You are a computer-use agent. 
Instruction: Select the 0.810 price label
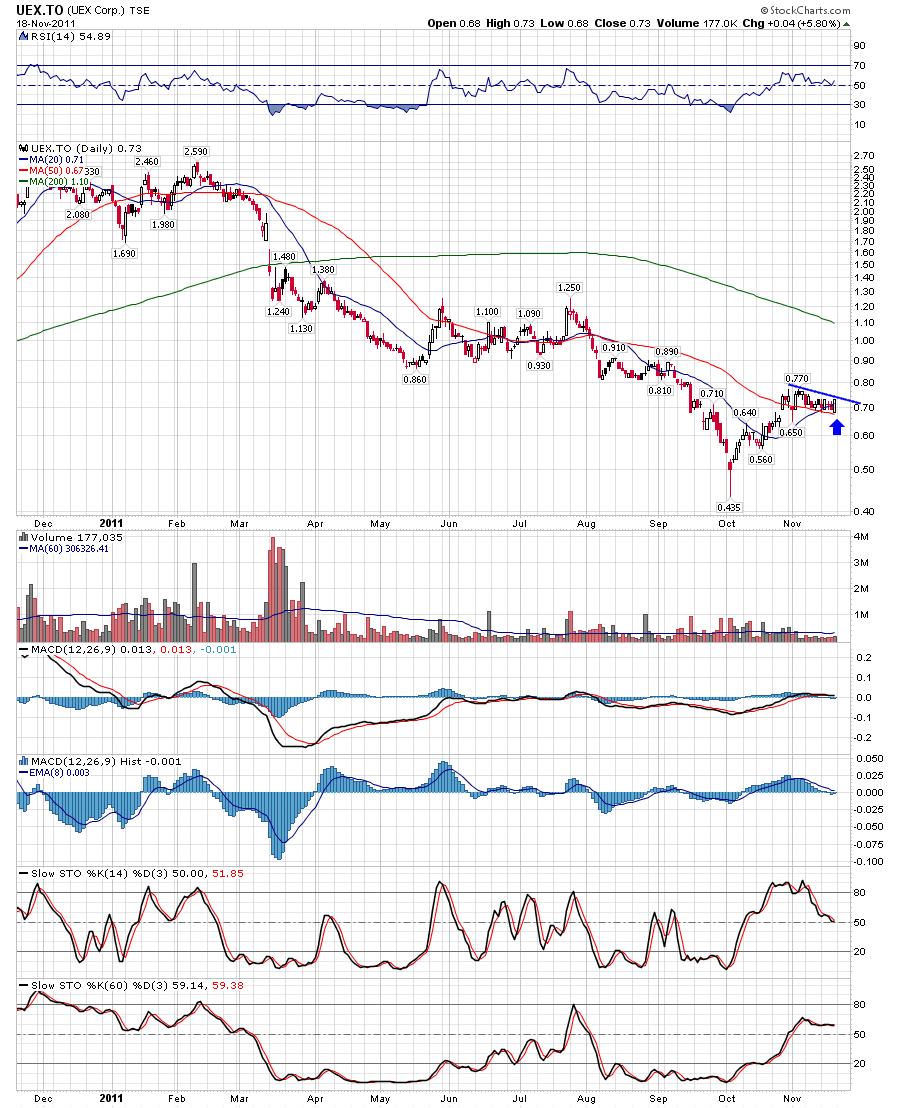[x=660, y=391]
